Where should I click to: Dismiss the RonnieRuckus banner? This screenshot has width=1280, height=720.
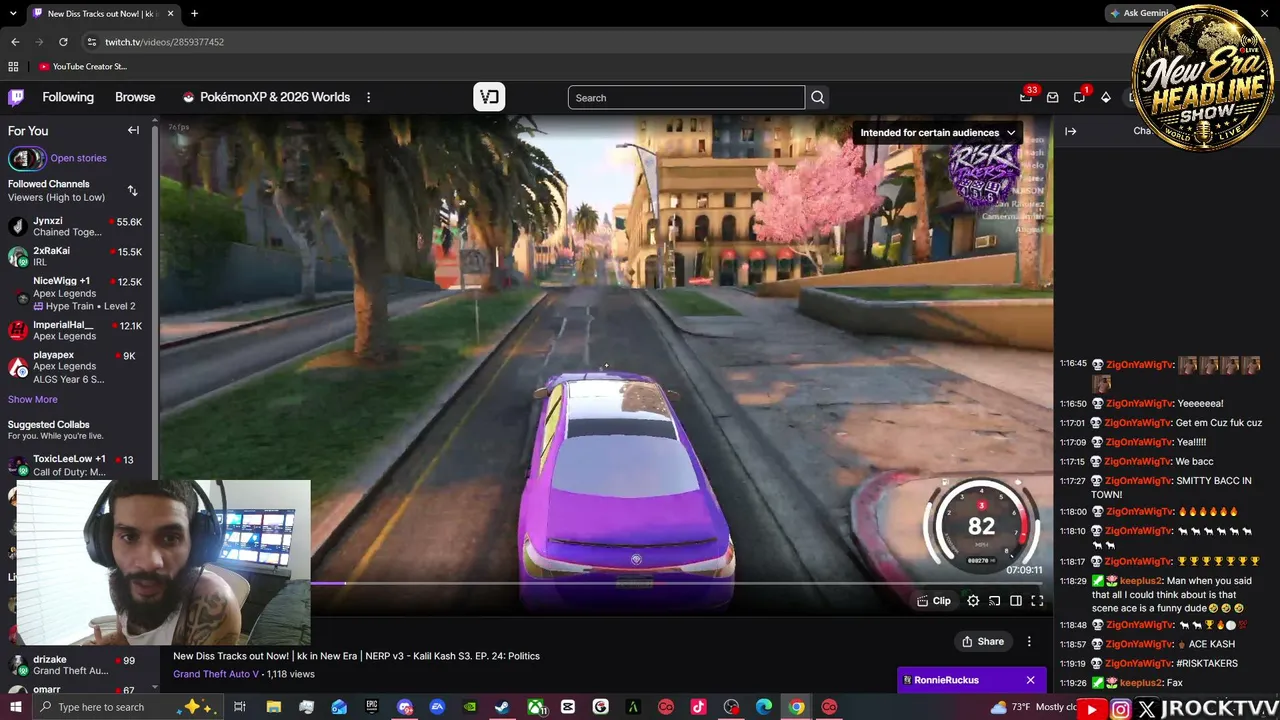[x=1030, y=680]
